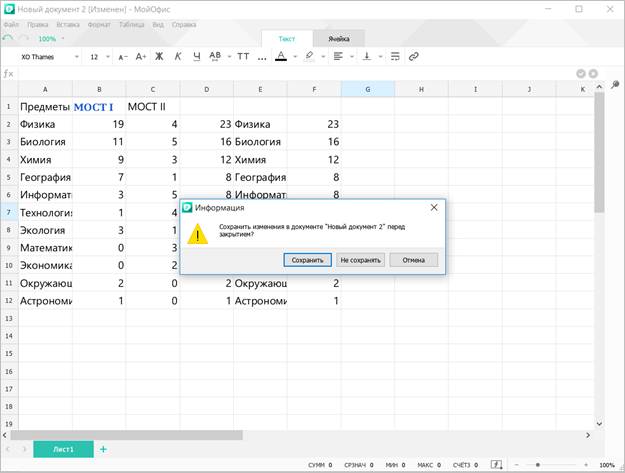Click the strikethrough text icon
625x473 pixels.
point(215,56)
